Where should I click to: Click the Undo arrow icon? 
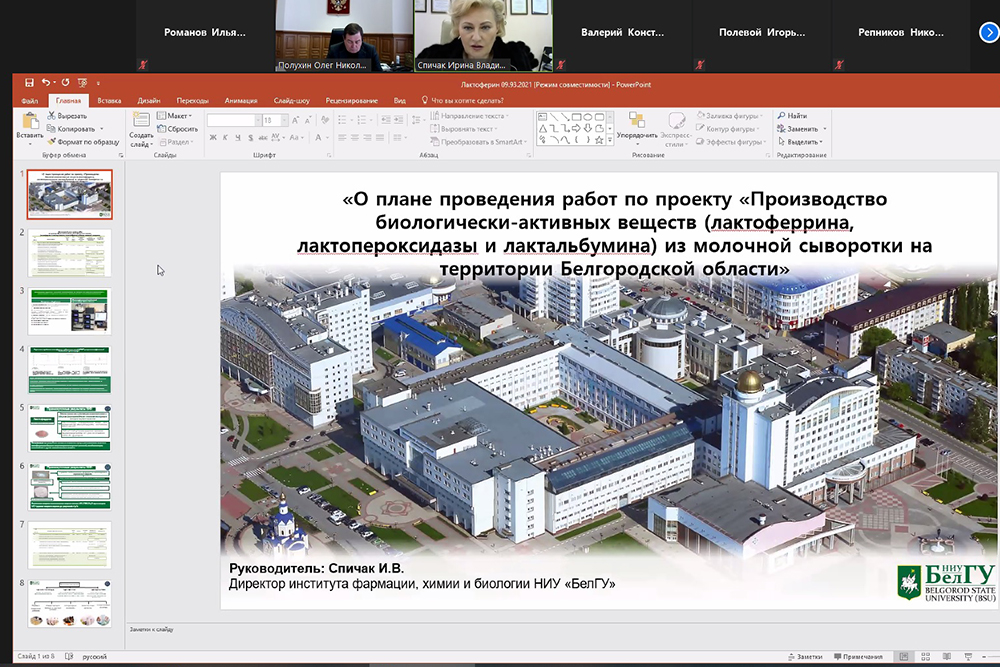point(46,83)
